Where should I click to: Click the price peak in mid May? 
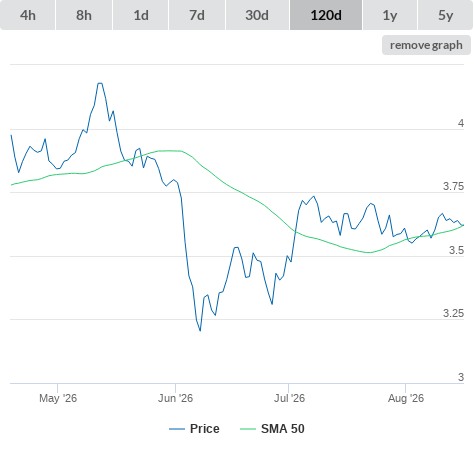(100, 83)
